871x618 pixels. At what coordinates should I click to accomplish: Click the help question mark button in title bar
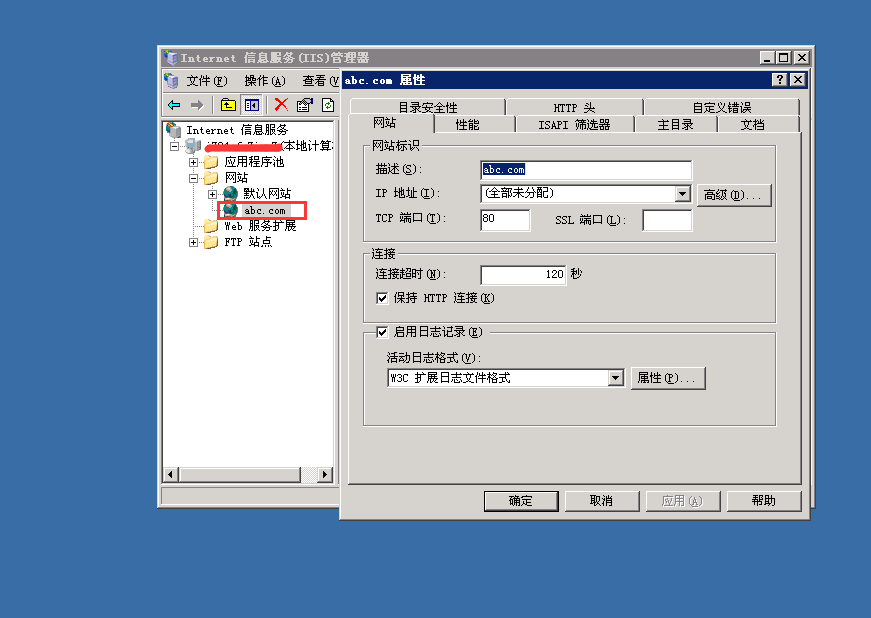779,80
